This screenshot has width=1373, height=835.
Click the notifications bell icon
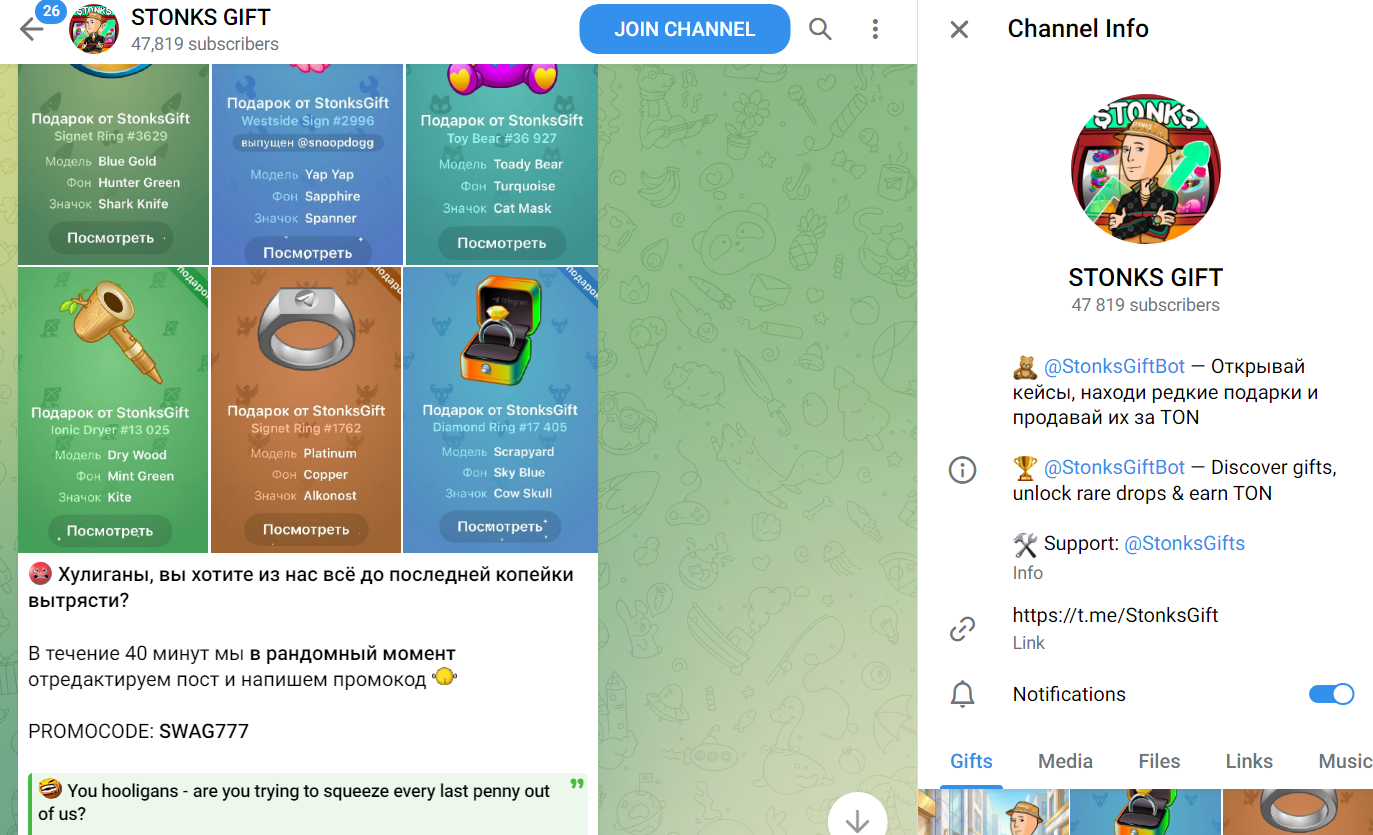(962, 694)
